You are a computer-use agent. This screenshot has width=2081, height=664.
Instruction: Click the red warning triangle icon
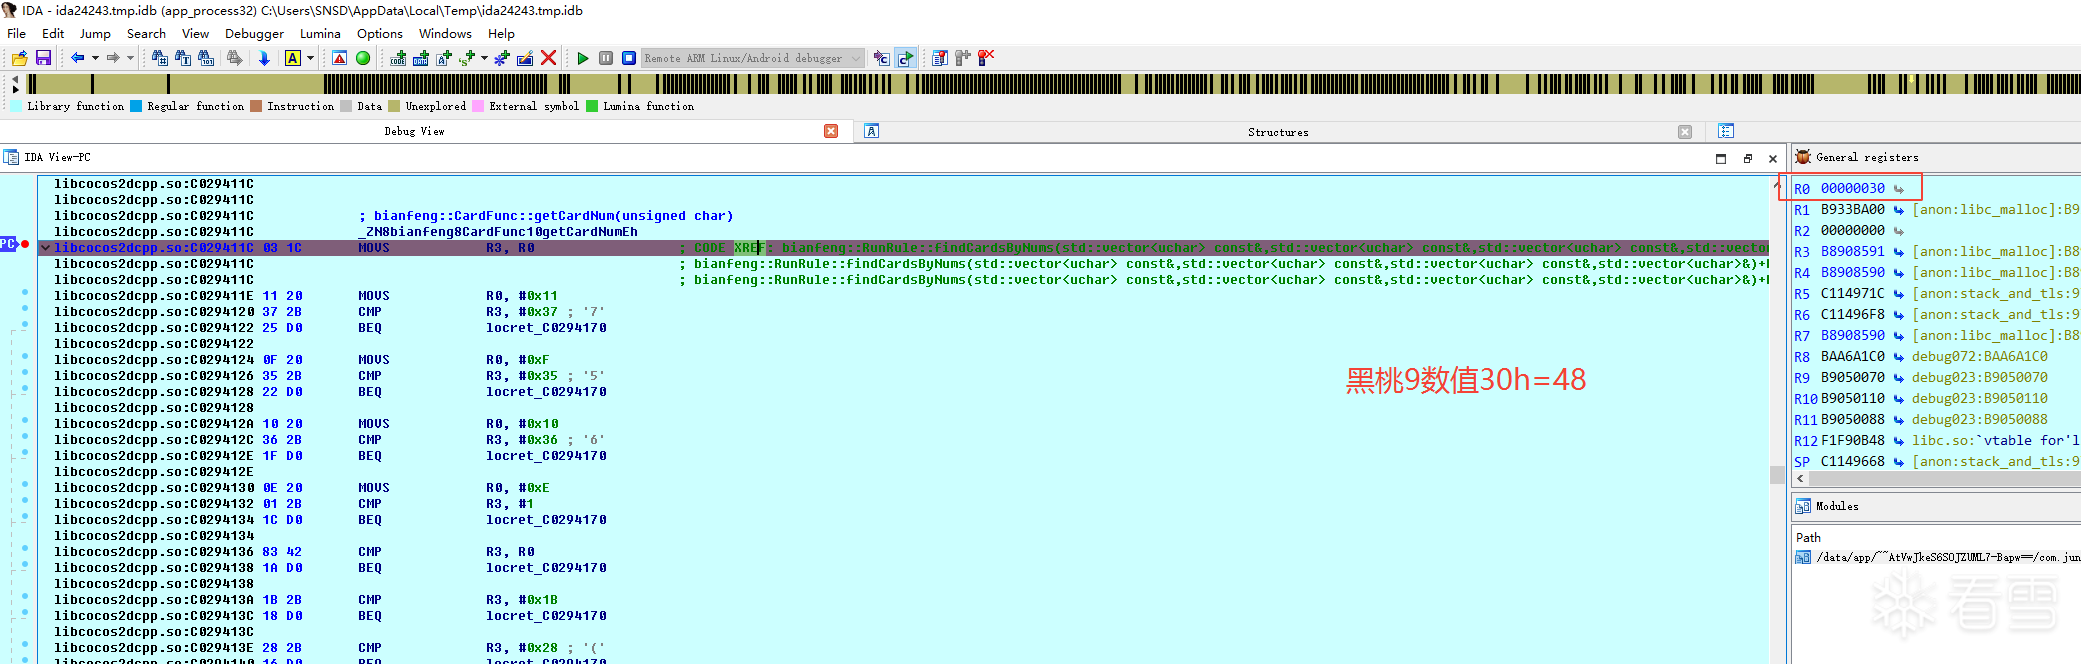click(340, 58)
